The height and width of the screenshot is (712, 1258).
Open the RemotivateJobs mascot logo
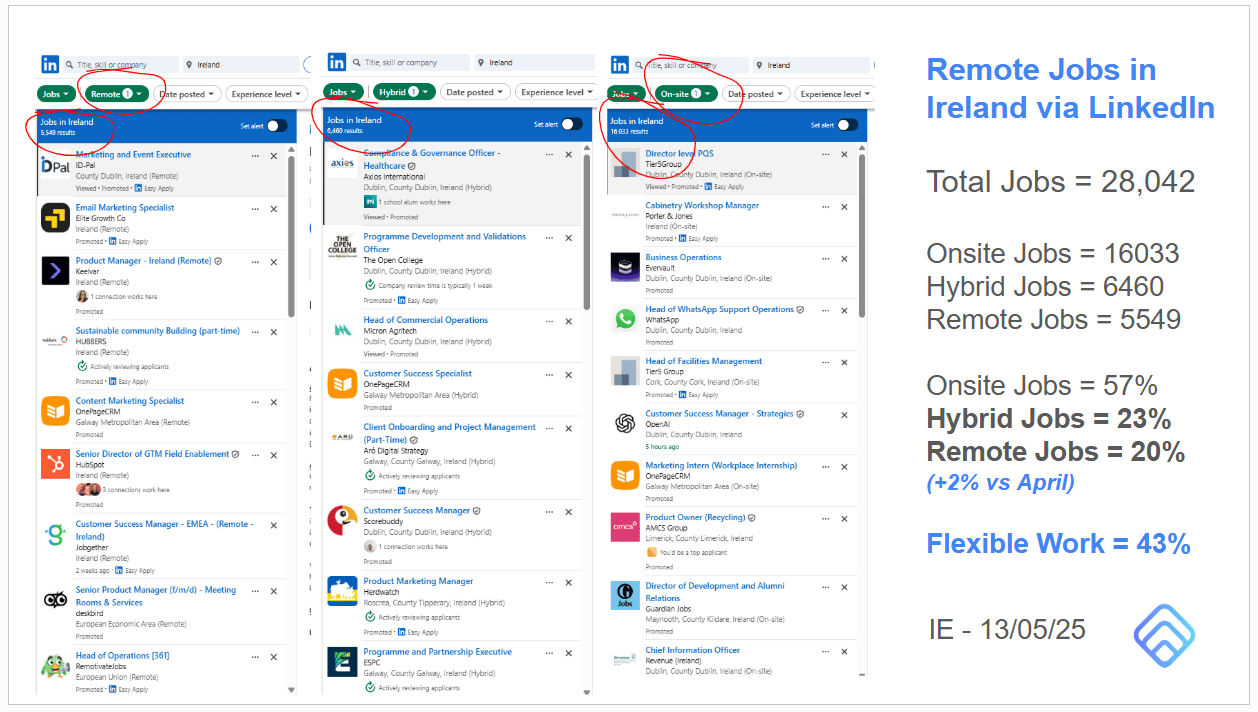pyautogui.click(x=55, y=666)
